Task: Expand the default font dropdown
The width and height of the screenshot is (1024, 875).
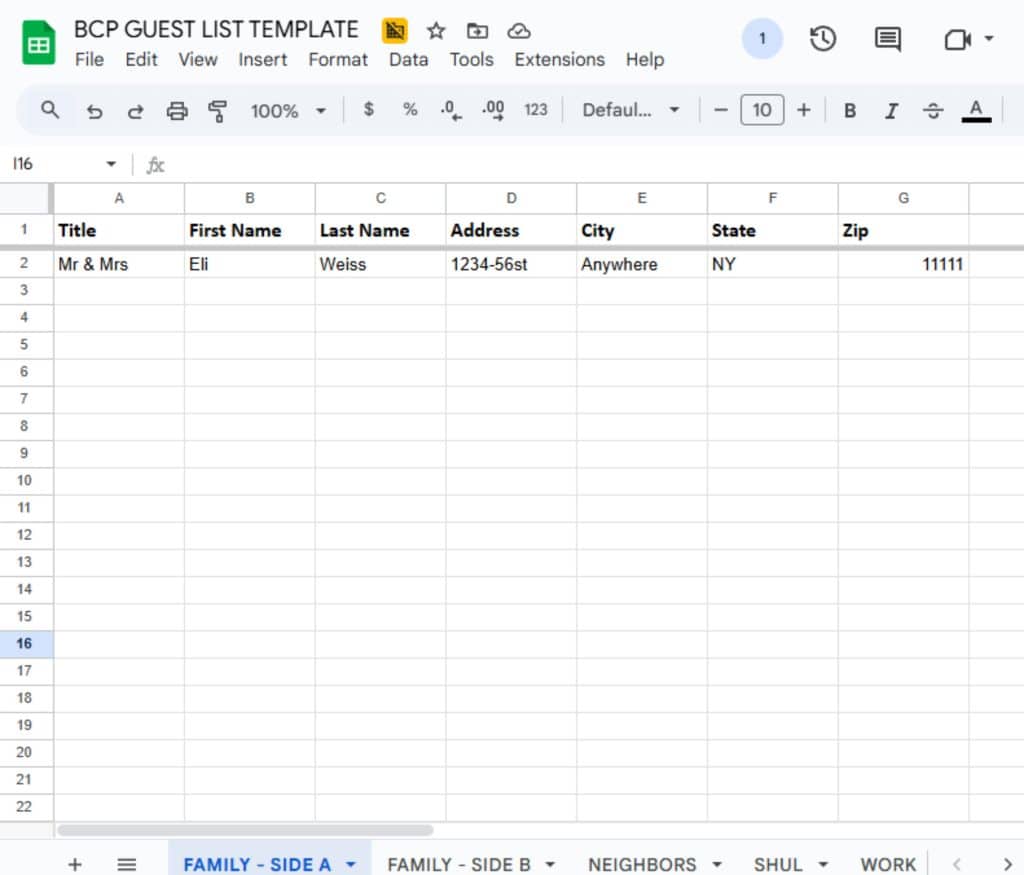Action: [x=631, y=111]
